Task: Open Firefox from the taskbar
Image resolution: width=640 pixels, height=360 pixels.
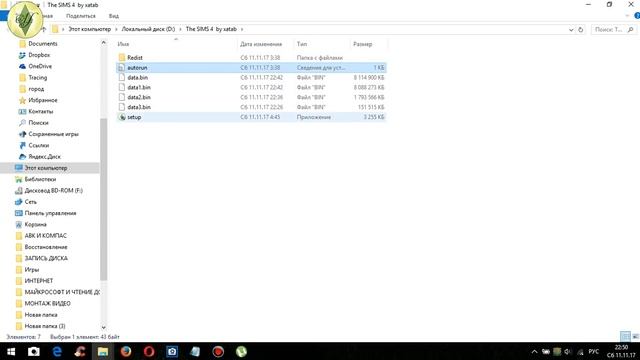Action: (126, 351)
